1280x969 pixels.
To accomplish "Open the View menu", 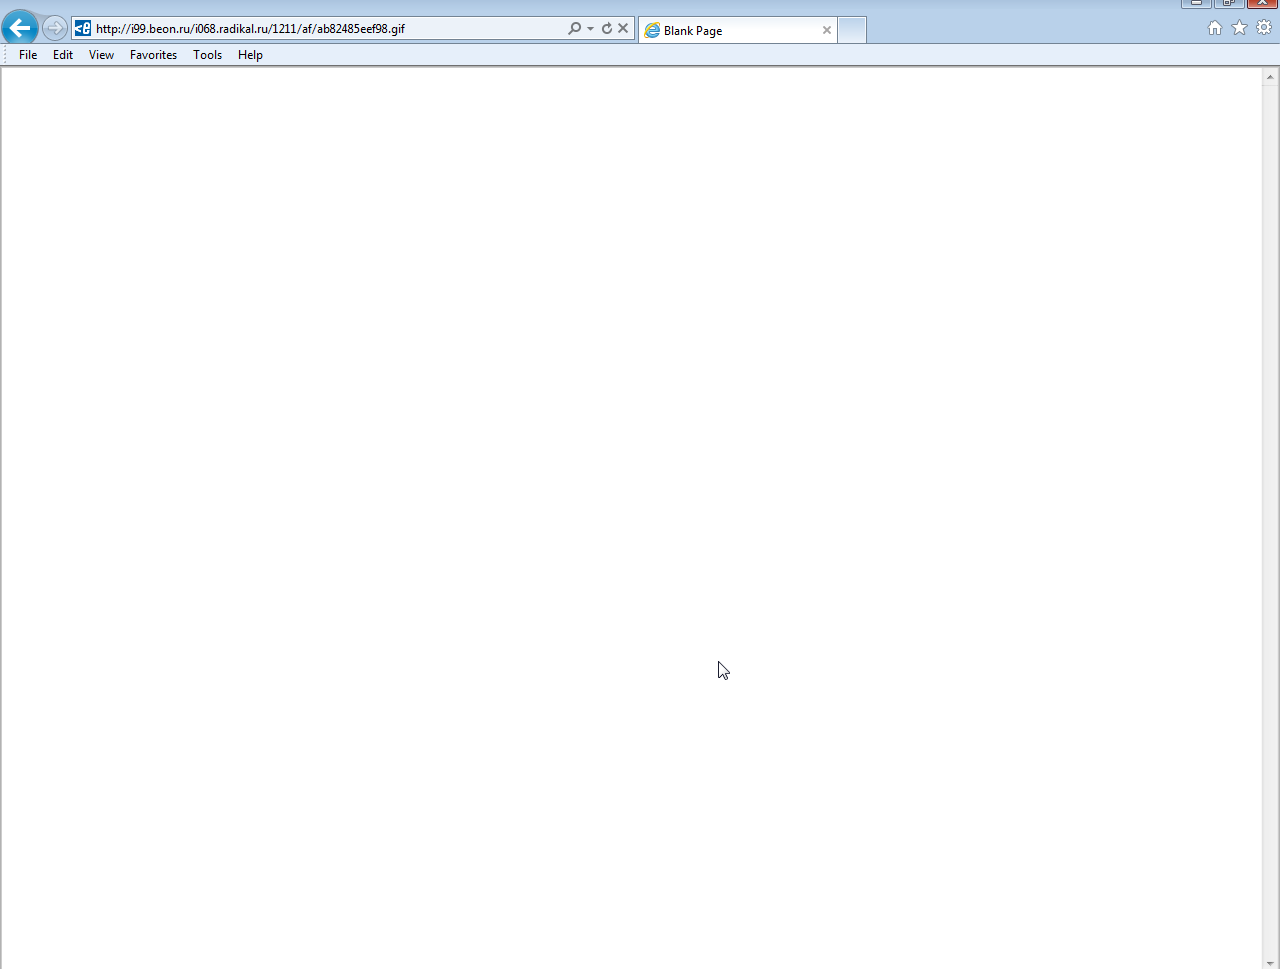I will 101,55.
